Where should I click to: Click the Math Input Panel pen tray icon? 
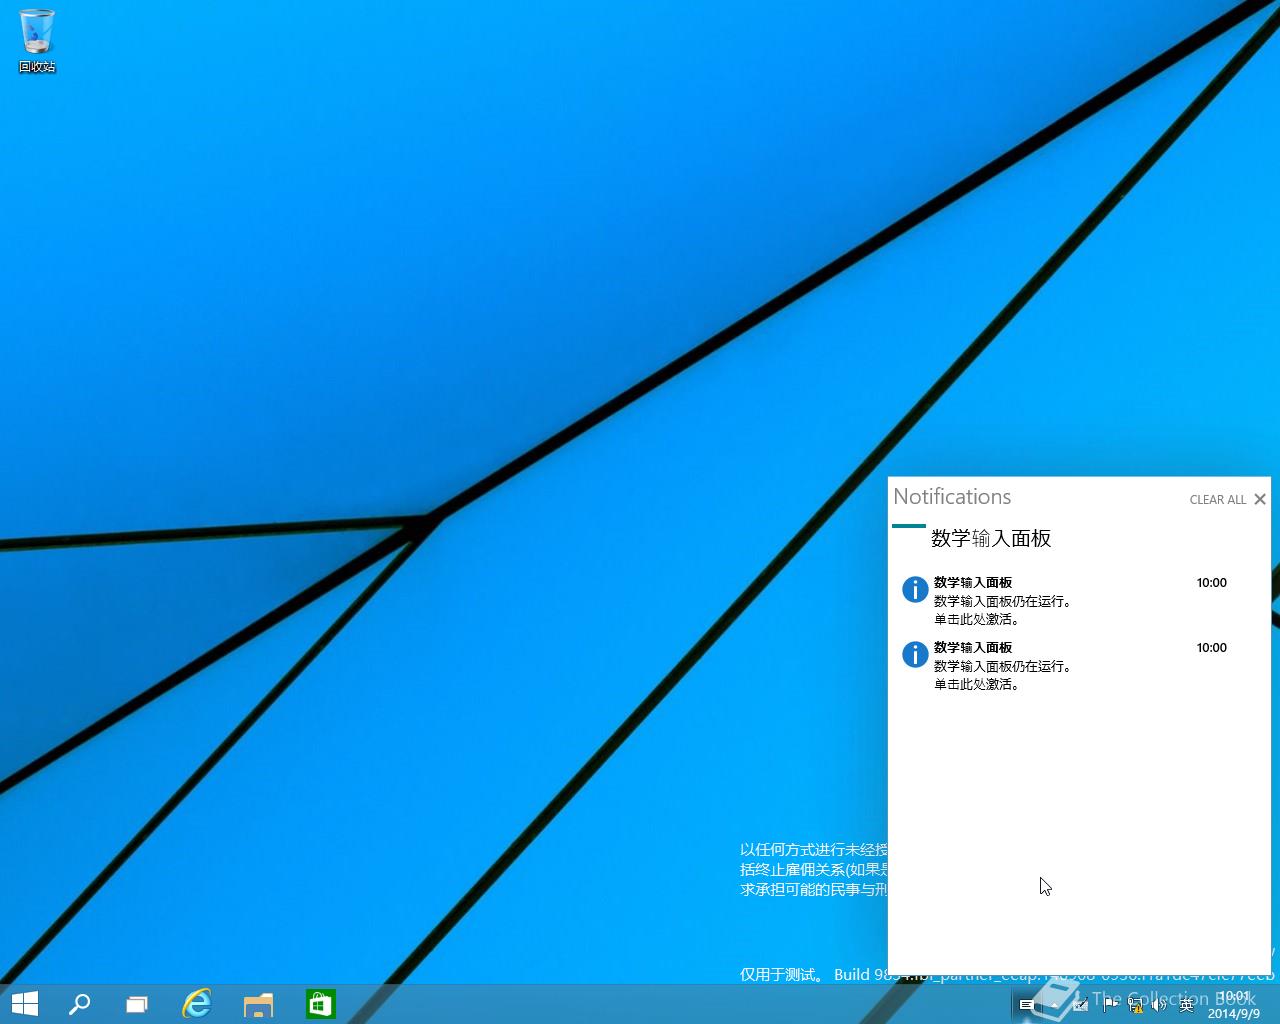1080,1003
